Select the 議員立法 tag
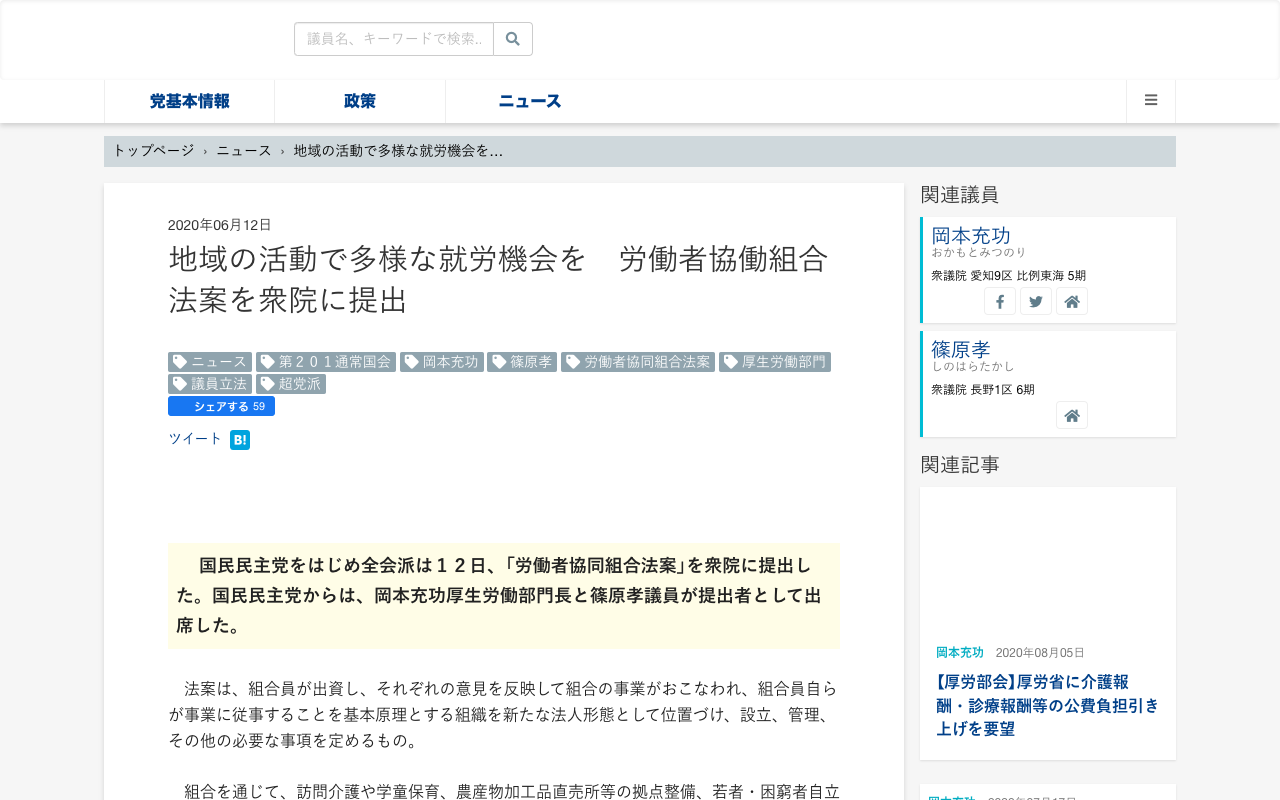Image resolution: width=1280 pixels, height=800 pixels. (210, 384)
